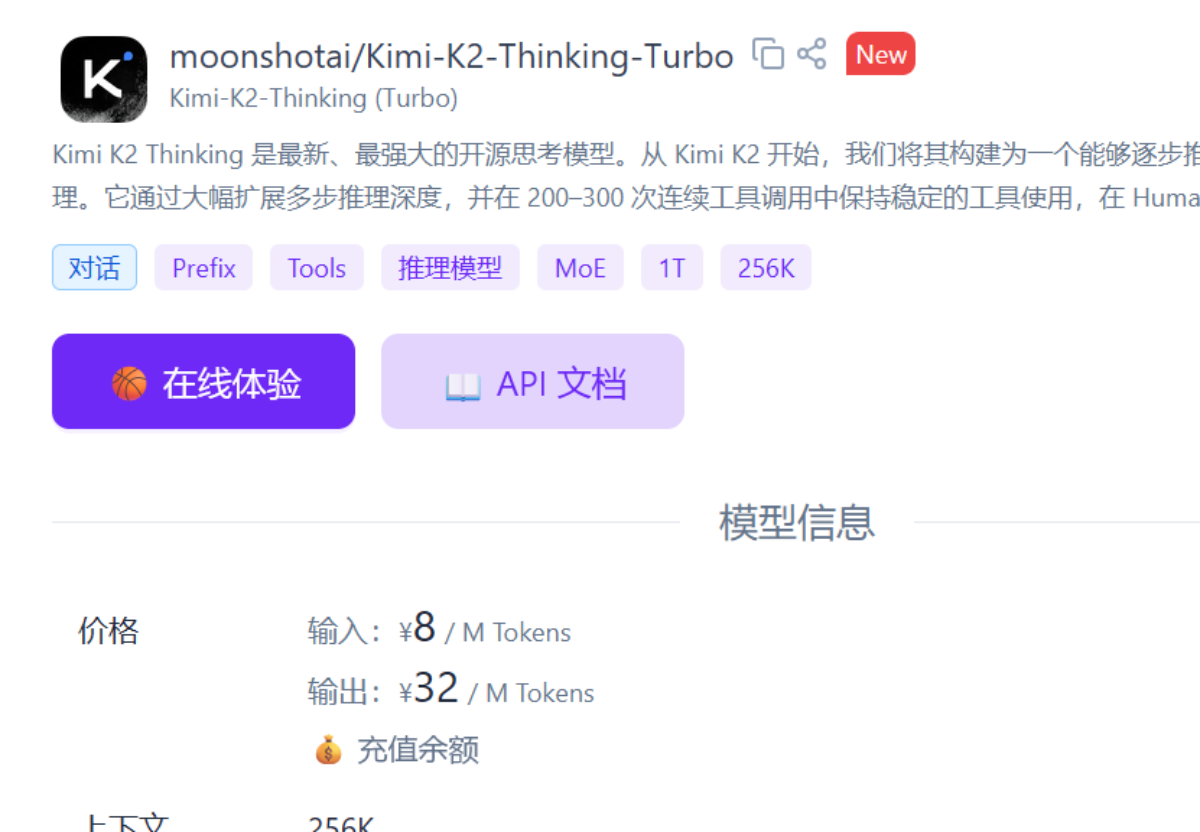Open the share icon beside the model name
Image resolution: width=1200 pixels, height=832 pixels.
[812, 54]
